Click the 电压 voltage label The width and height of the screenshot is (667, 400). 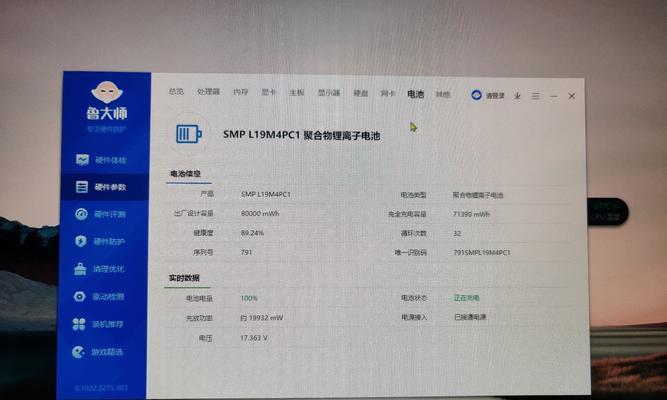coord(205,338)
